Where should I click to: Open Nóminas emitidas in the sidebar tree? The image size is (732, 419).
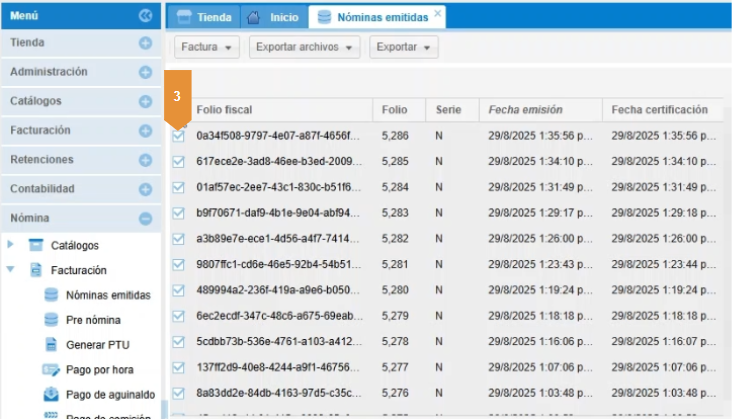108,295
